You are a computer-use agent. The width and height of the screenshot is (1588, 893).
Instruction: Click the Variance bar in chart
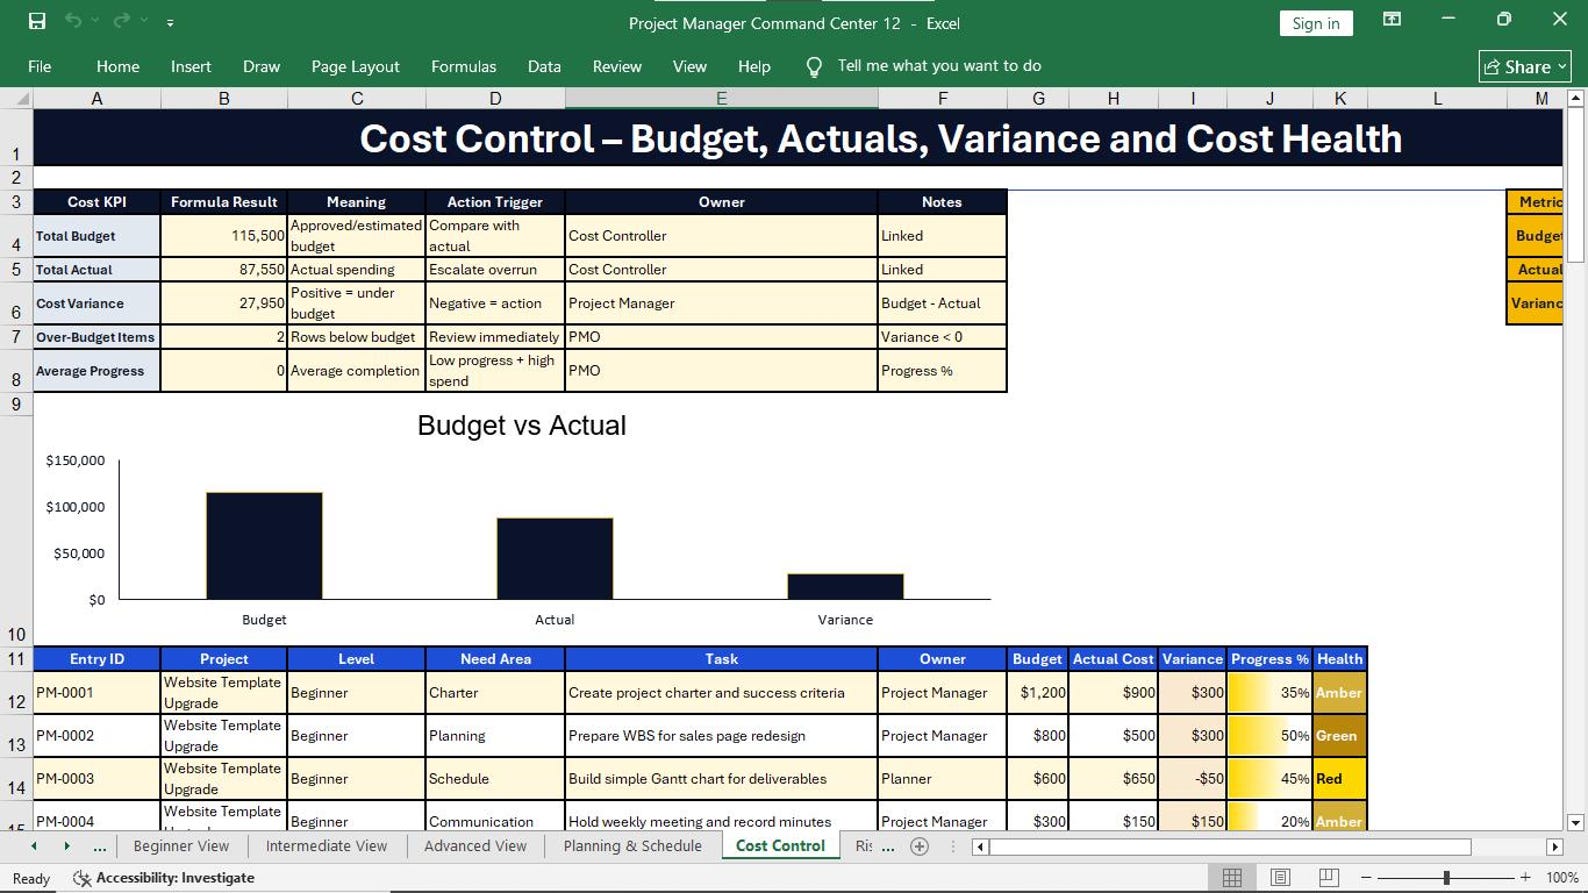click(845, 587)
